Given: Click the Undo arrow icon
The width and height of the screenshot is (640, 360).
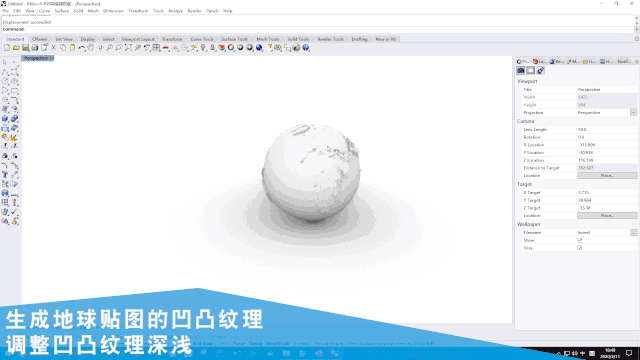Looking at the screenshot, I should (x=82, y=48).
